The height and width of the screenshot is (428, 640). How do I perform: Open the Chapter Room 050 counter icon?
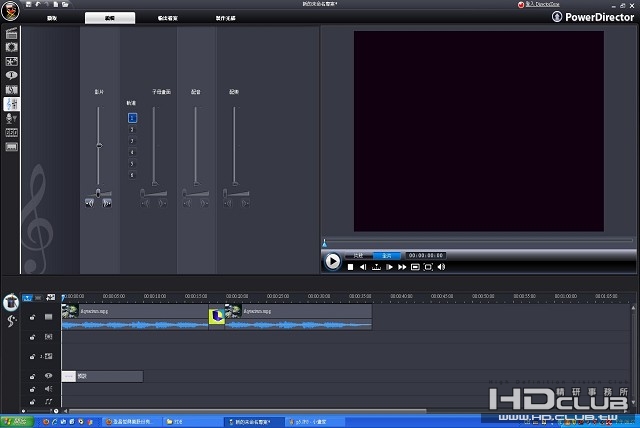11,133
